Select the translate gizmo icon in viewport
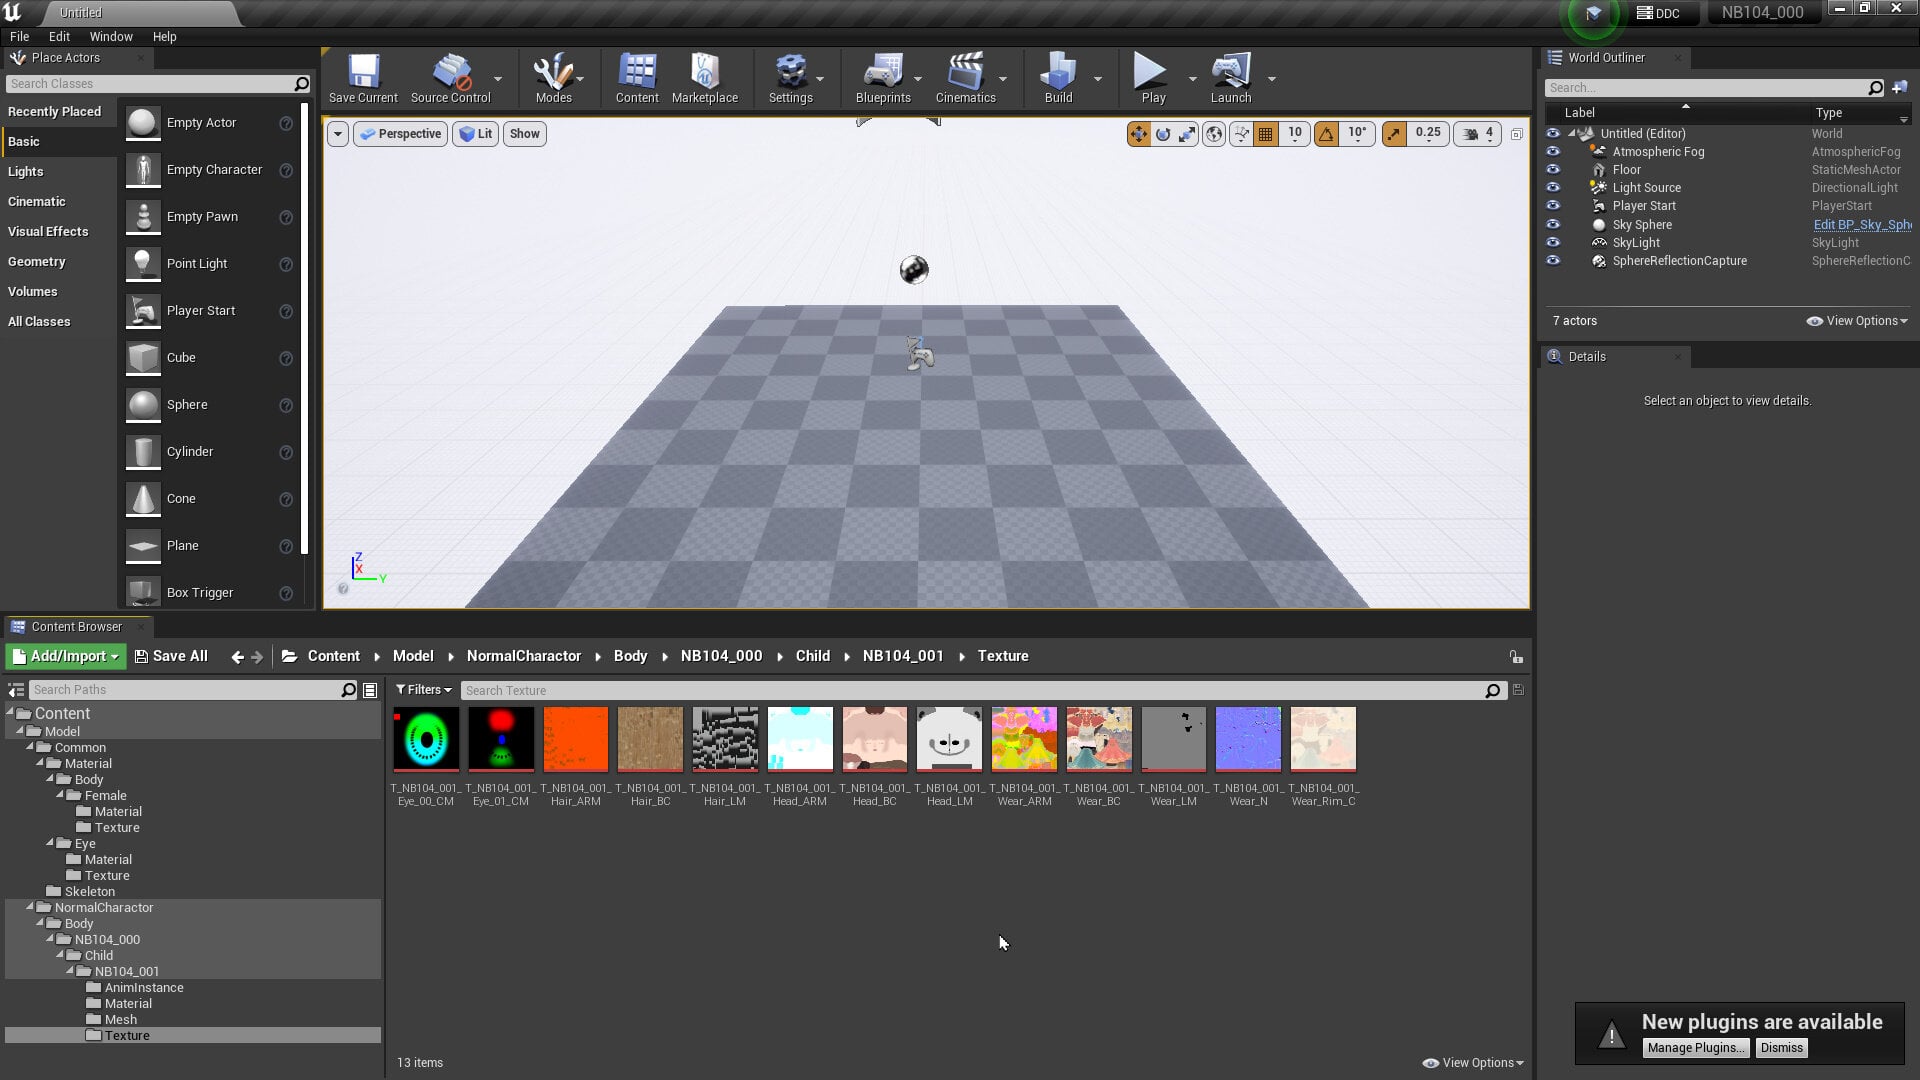 (1139, 134)
